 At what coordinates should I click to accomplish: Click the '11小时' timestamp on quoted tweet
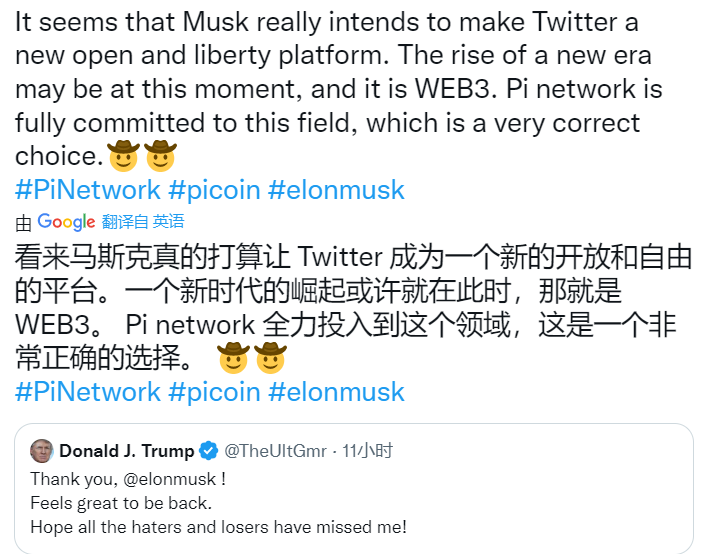pos(367,451)
